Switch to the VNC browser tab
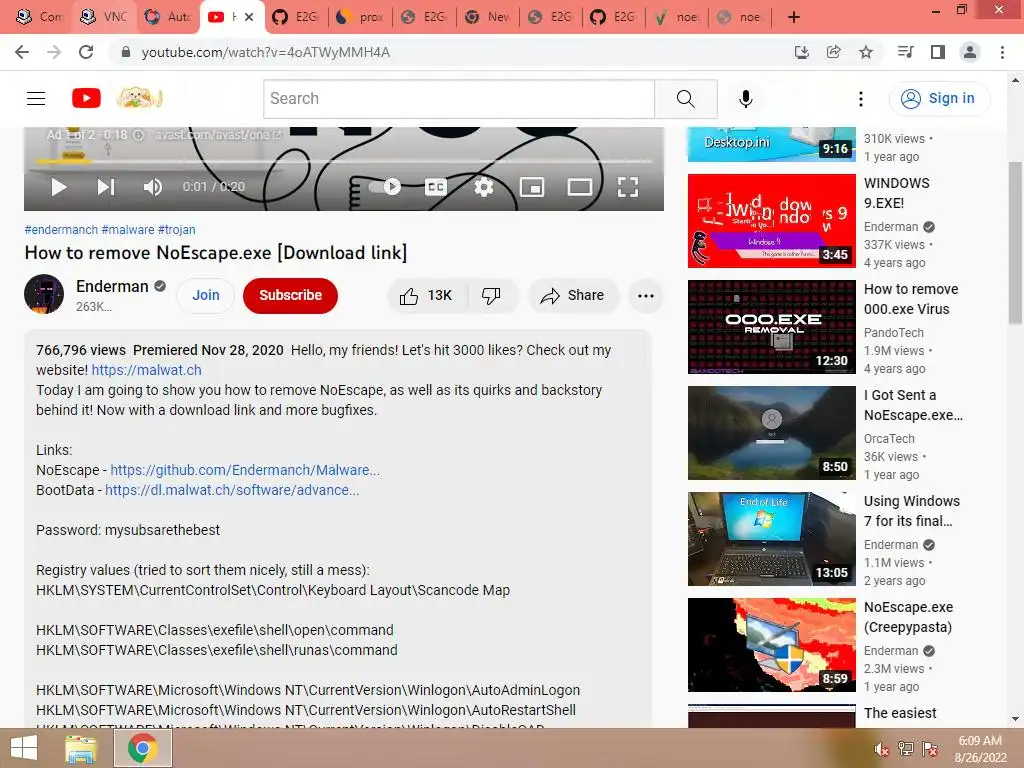 pos(104,17)
